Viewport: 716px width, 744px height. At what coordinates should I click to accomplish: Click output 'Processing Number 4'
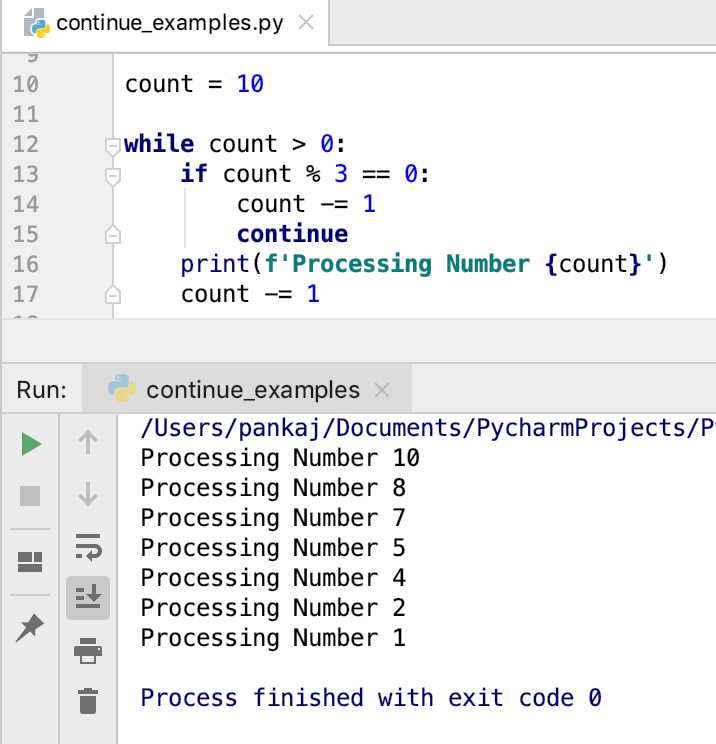pos(273,578)
